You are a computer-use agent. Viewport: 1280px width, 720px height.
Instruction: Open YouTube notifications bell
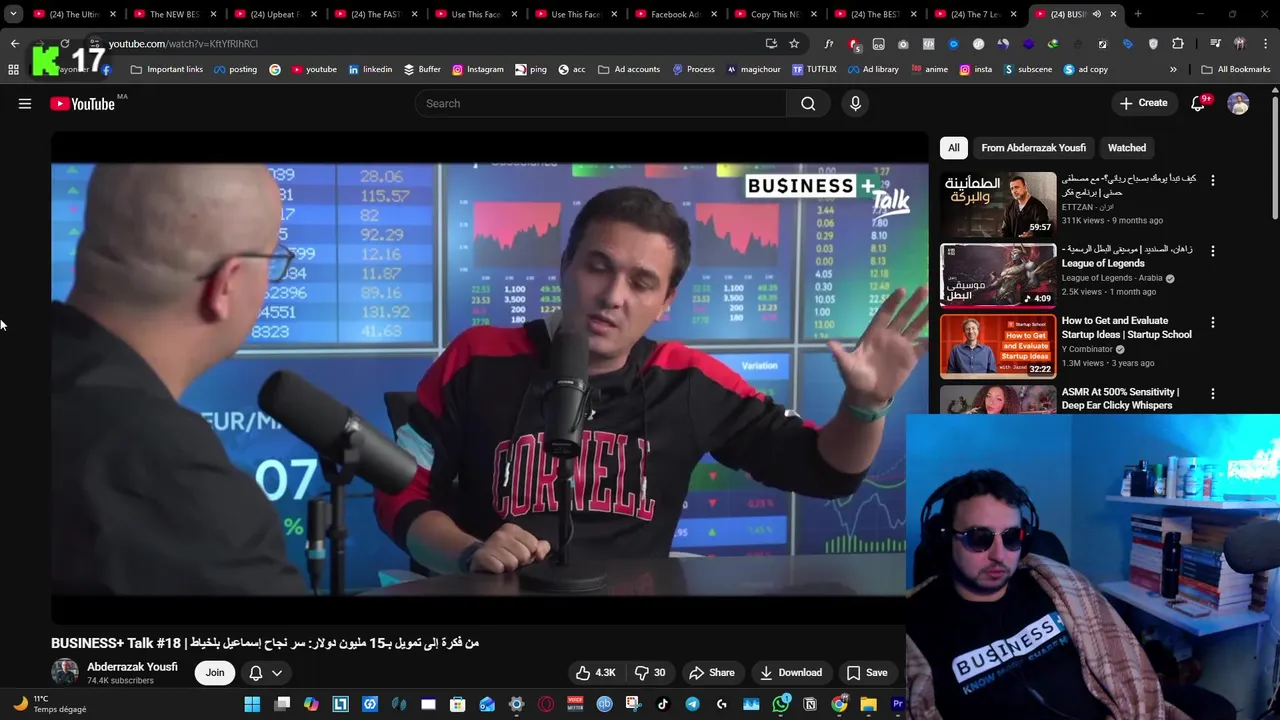point(1198,103)
